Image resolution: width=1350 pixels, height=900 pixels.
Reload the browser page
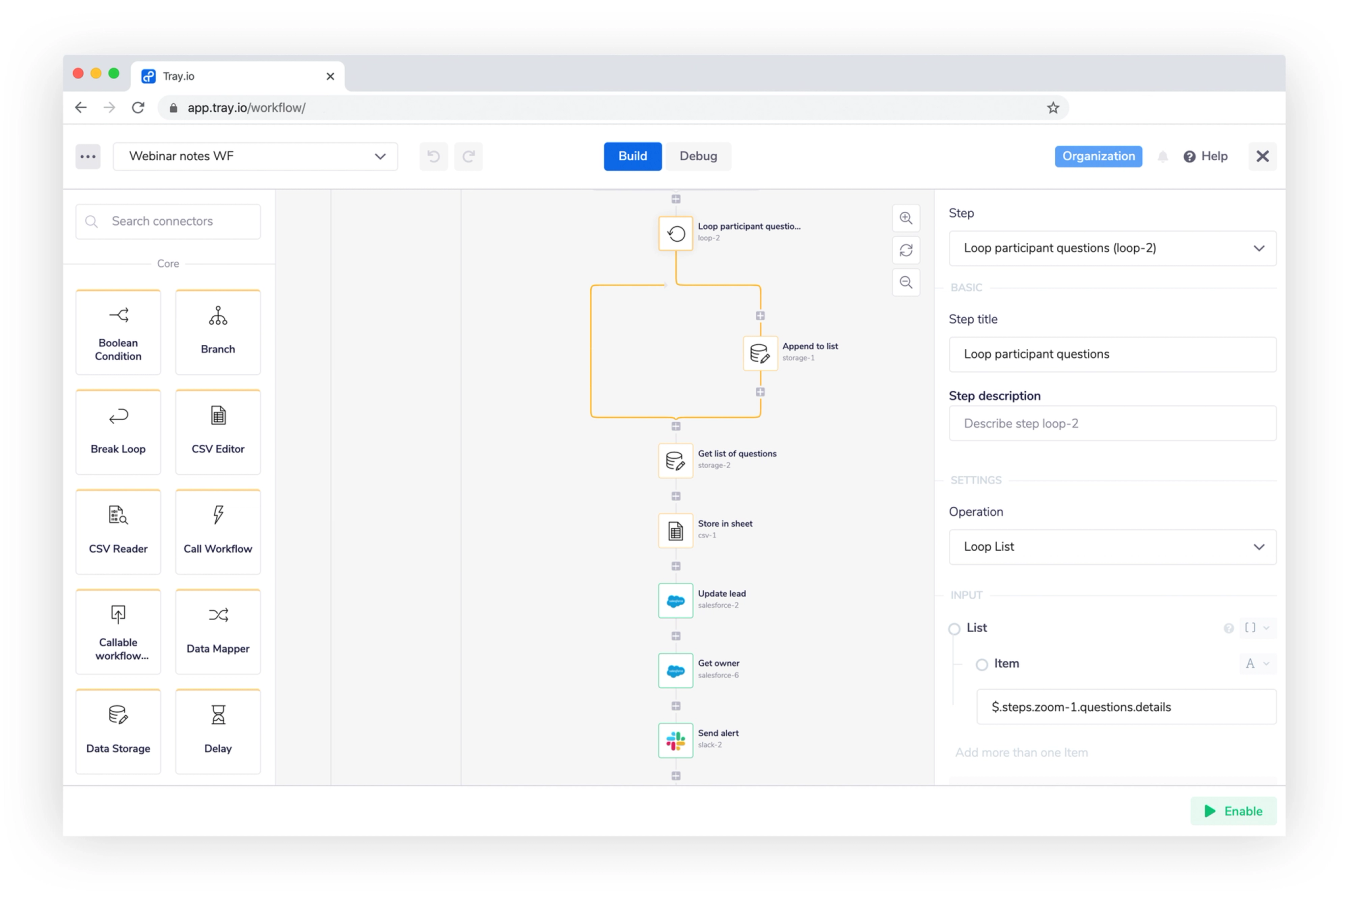coord(138,107)
